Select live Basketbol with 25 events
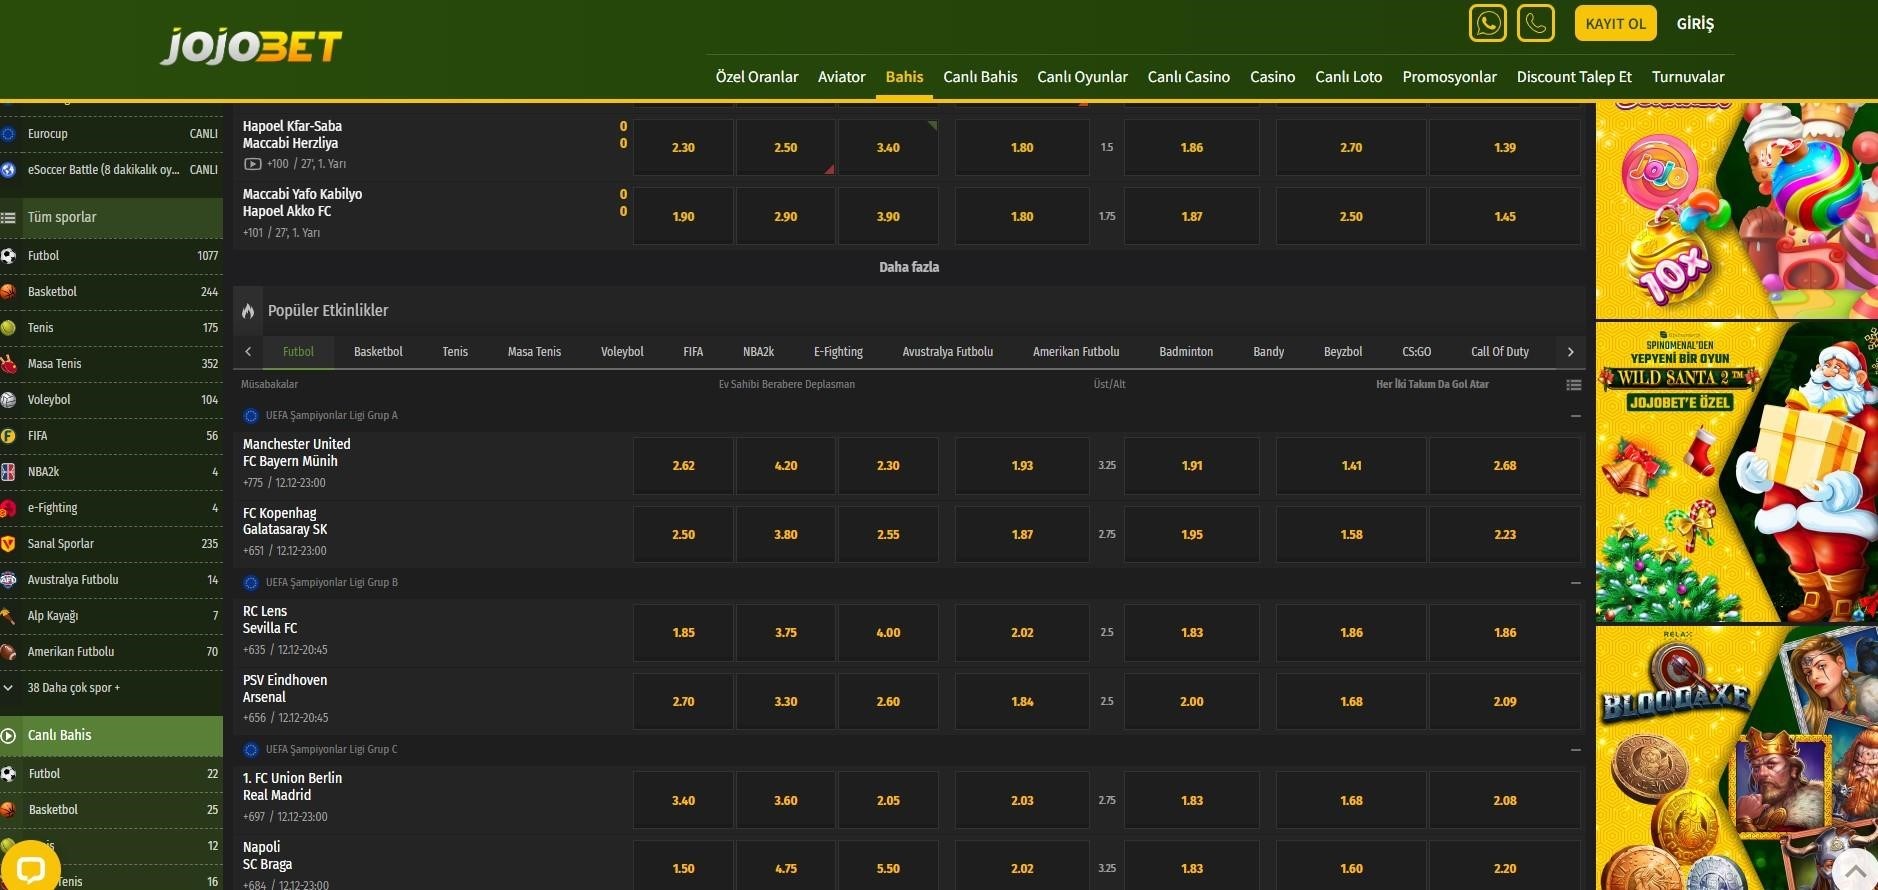The image size is (1878, 890). [111, 810]
